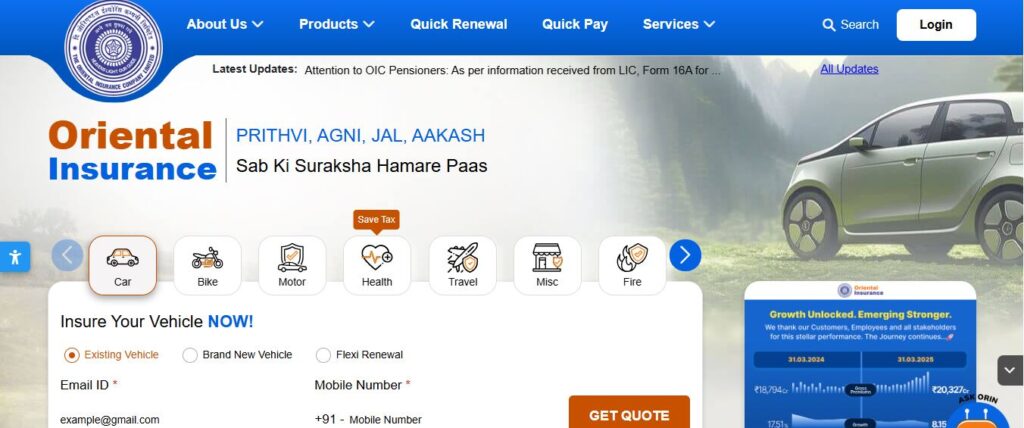Expand the Products dropdown menu
This screenshot has height=428, width=1024.
point(336,24)
